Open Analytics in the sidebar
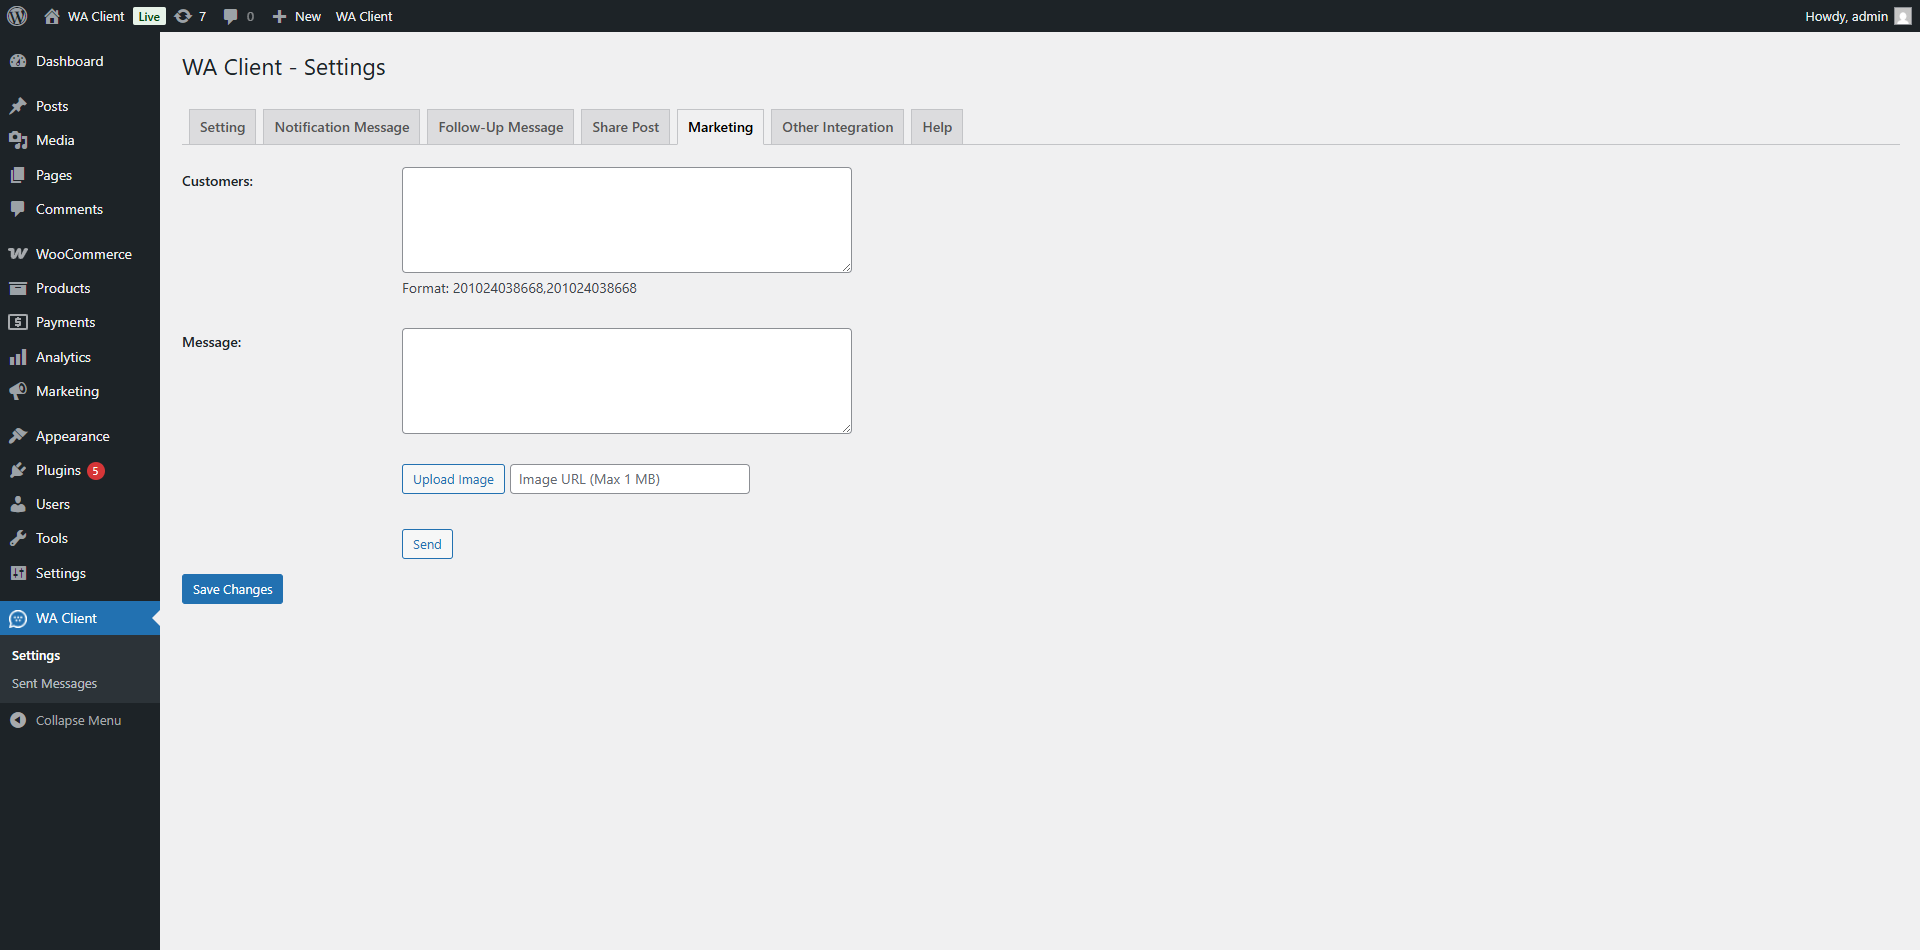Image resolution: width=1920 pixels, height=951 pixels. 63,357
